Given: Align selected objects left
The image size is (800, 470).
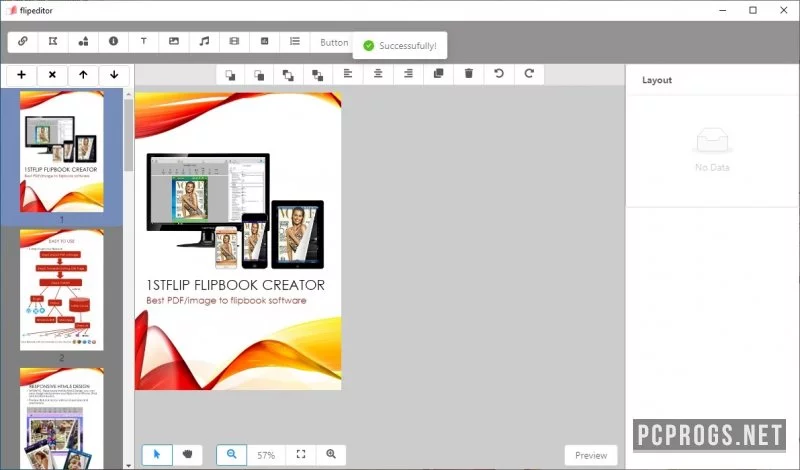Looking at the screenshot, I should click(x=347, y=74).
